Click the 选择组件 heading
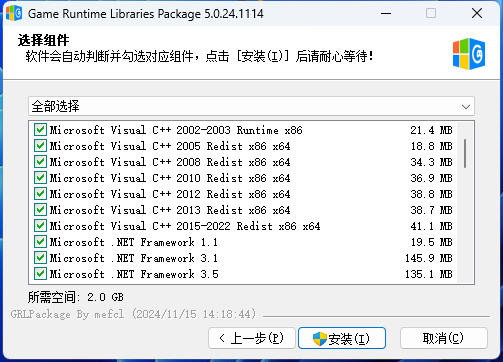 [x=43, y=40]
